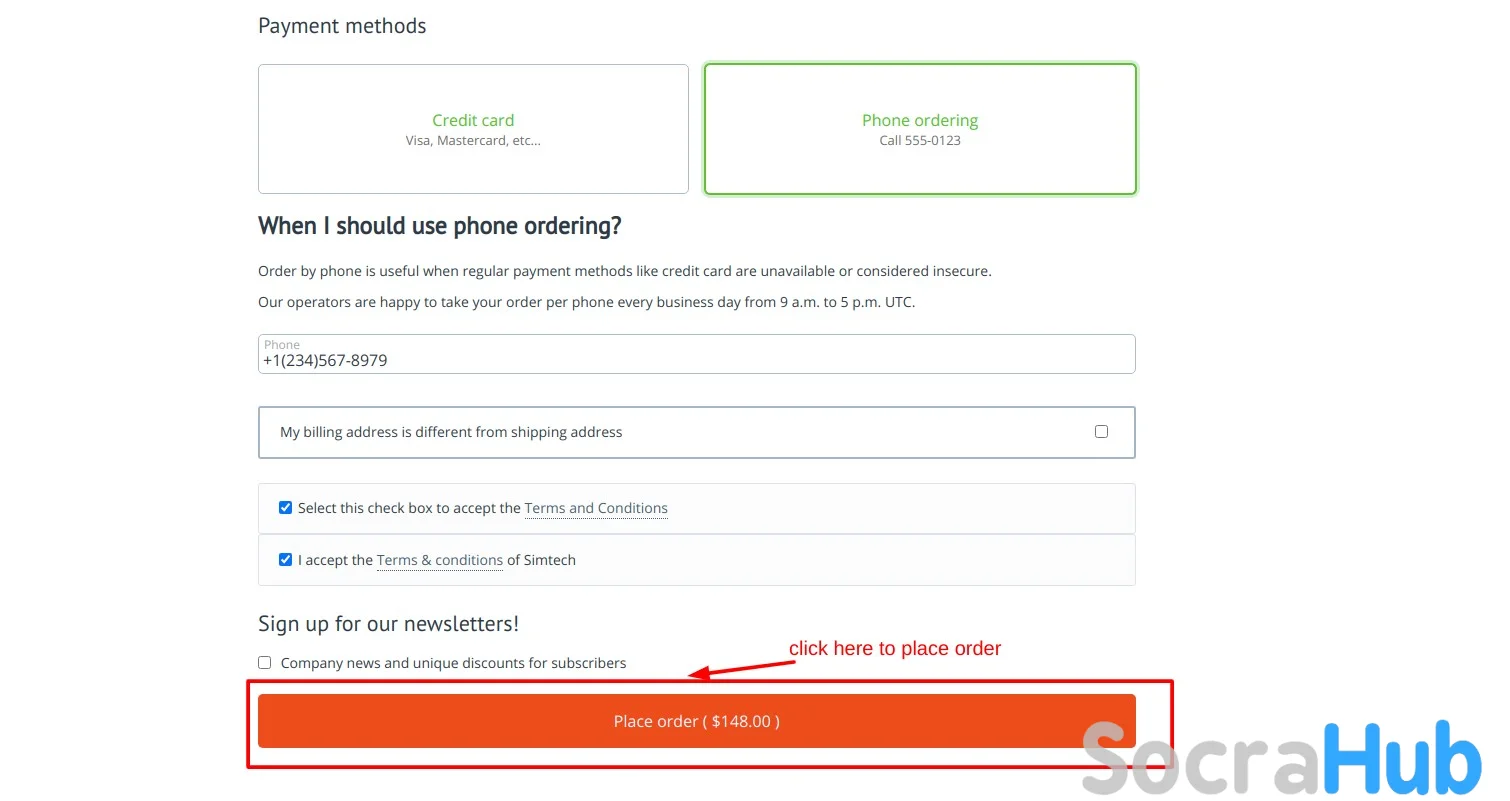Viewport: 1510px width, 801px height.
Task: Uncheck the first Terms and Conditions checkbox
Action: 285,508
